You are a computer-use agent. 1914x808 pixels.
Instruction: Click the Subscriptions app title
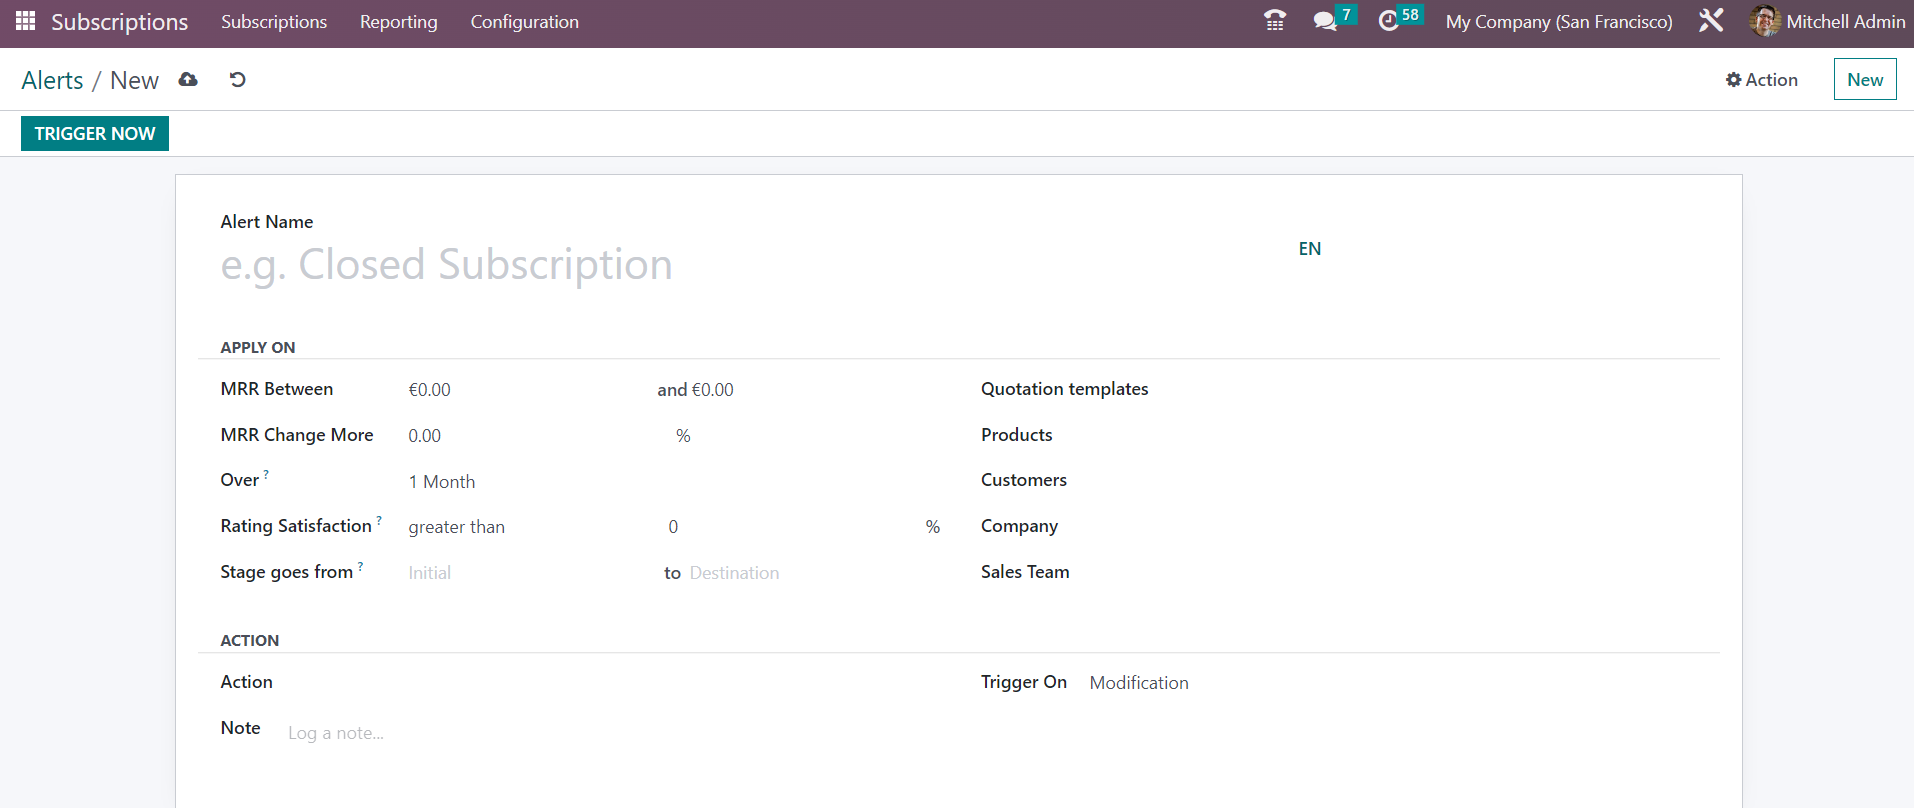coord(120,22)
